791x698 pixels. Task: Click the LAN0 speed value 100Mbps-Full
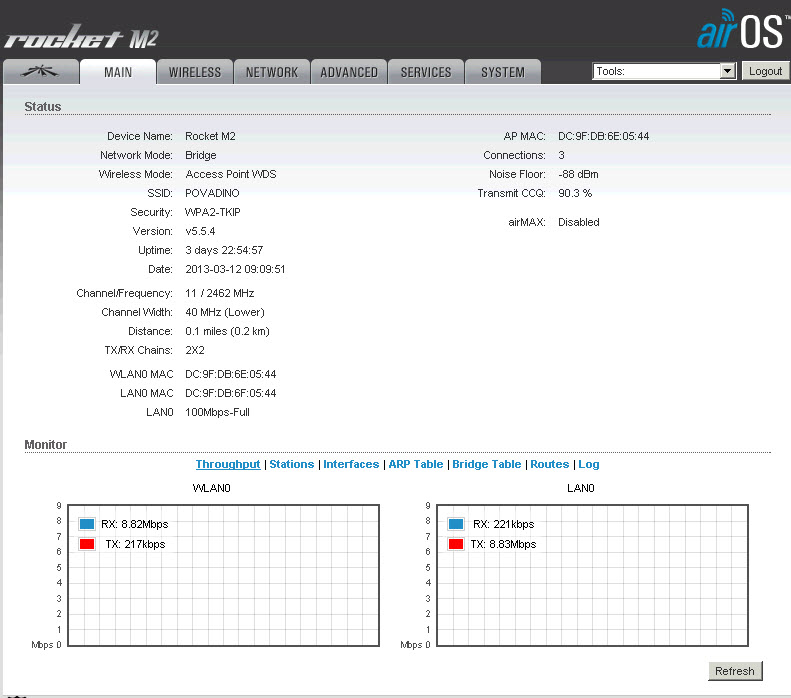[x=217, y=412]
